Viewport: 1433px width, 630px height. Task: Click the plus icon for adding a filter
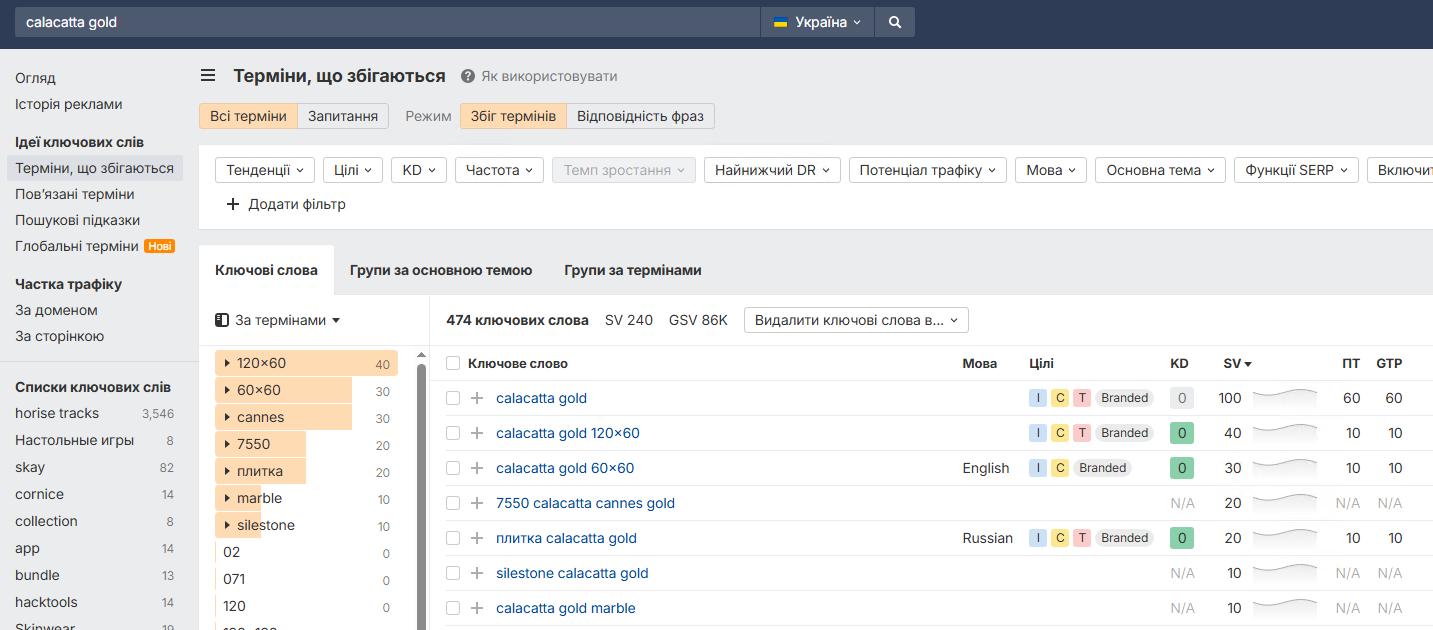(233, 204)
